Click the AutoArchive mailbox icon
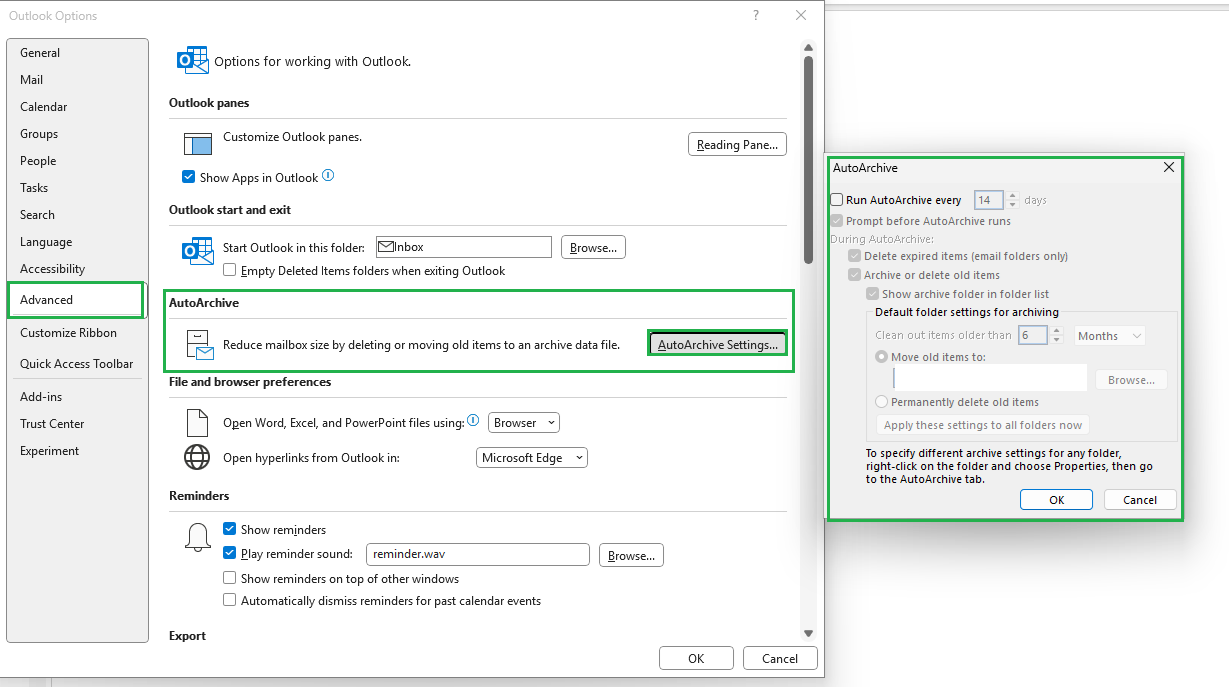 coord(200,344)
